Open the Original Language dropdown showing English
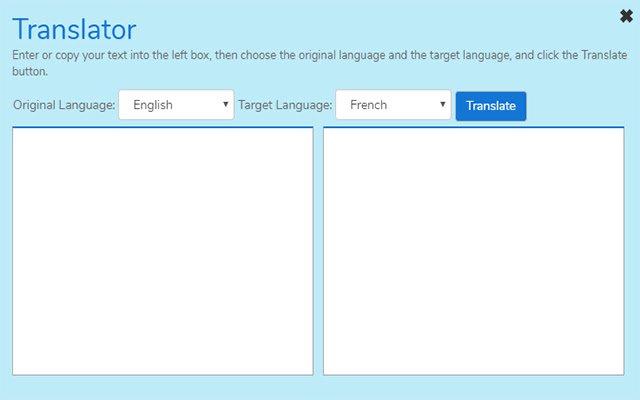The image size is (640, 400). 176,105
